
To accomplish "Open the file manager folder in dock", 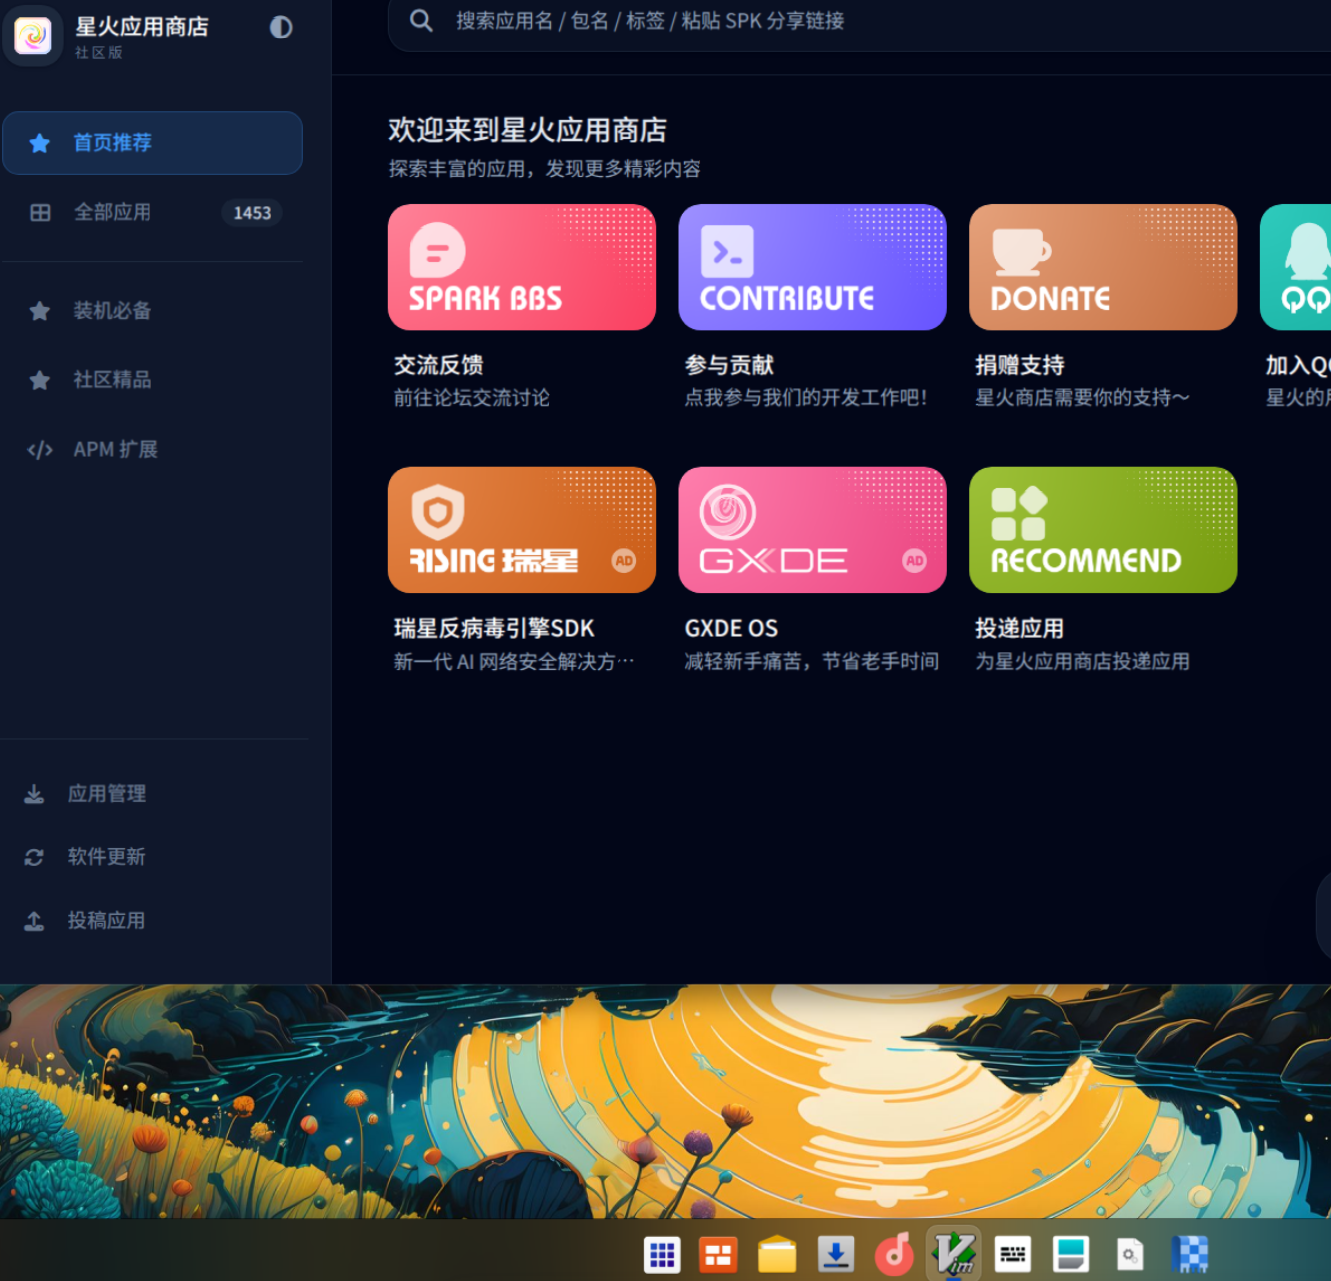I will pyautogui.click(x=777, y=1254).
